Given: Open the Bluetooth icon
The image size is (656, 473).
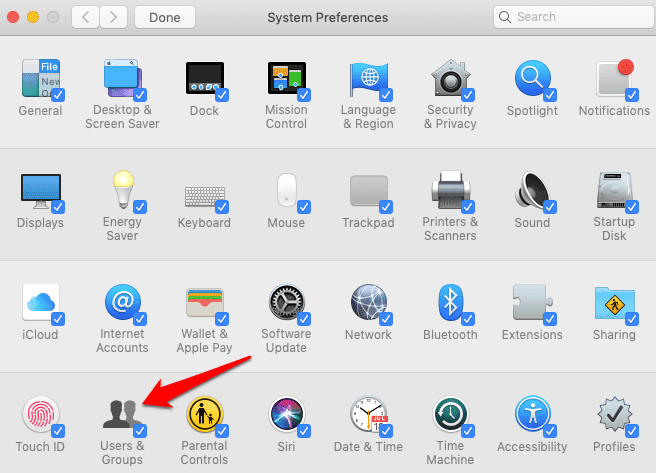Looking at the screenshot, I should tap(451, 302).
